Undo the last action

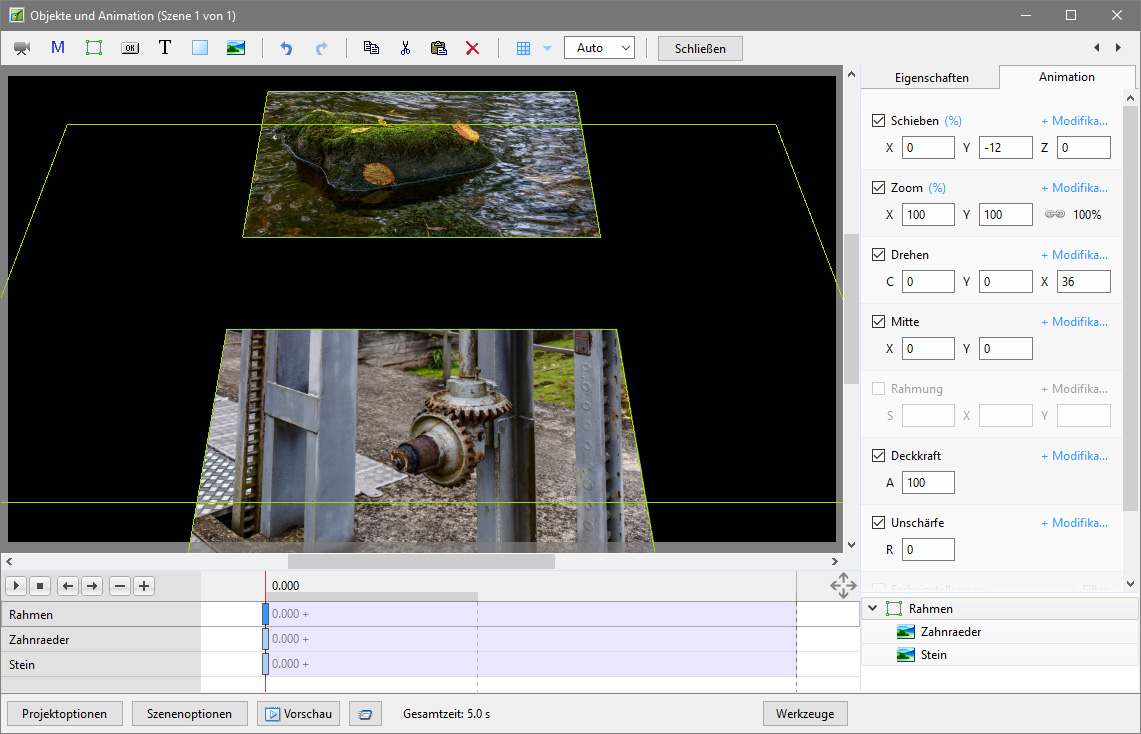tap(286, 48)
